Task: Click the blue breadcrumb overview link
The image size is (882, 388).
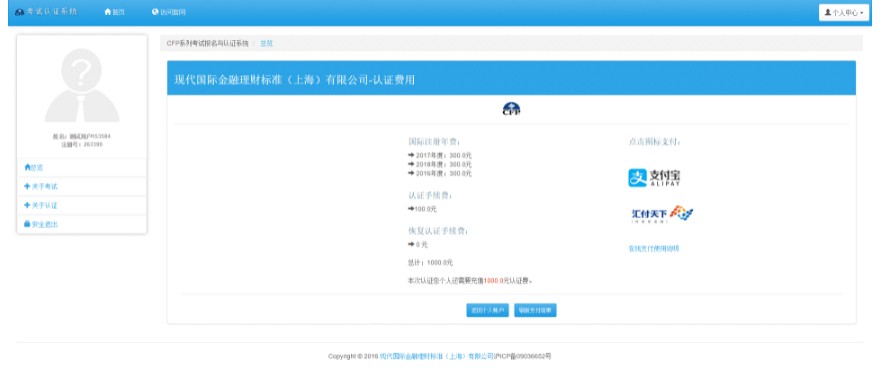Action: point(266,43)
